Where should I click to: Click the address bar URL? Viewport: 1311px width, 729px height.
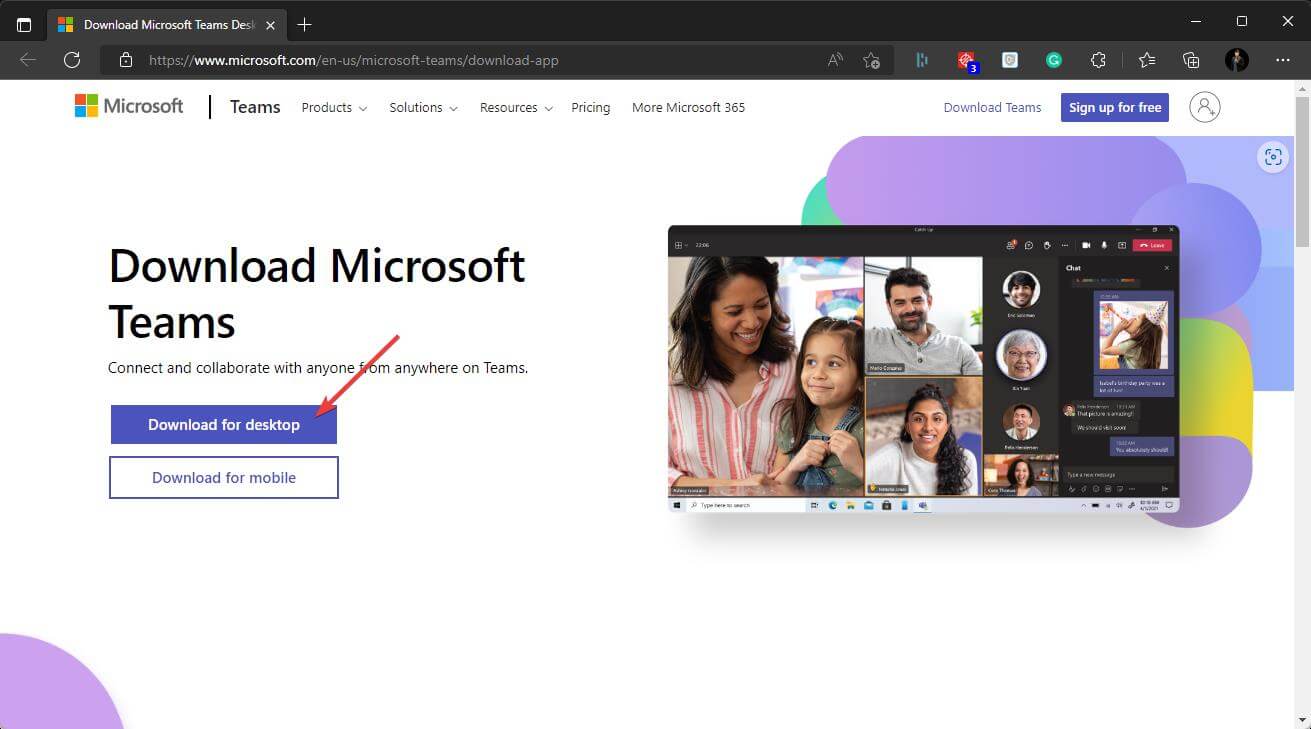pyautogui.click(x=354, y=60)
